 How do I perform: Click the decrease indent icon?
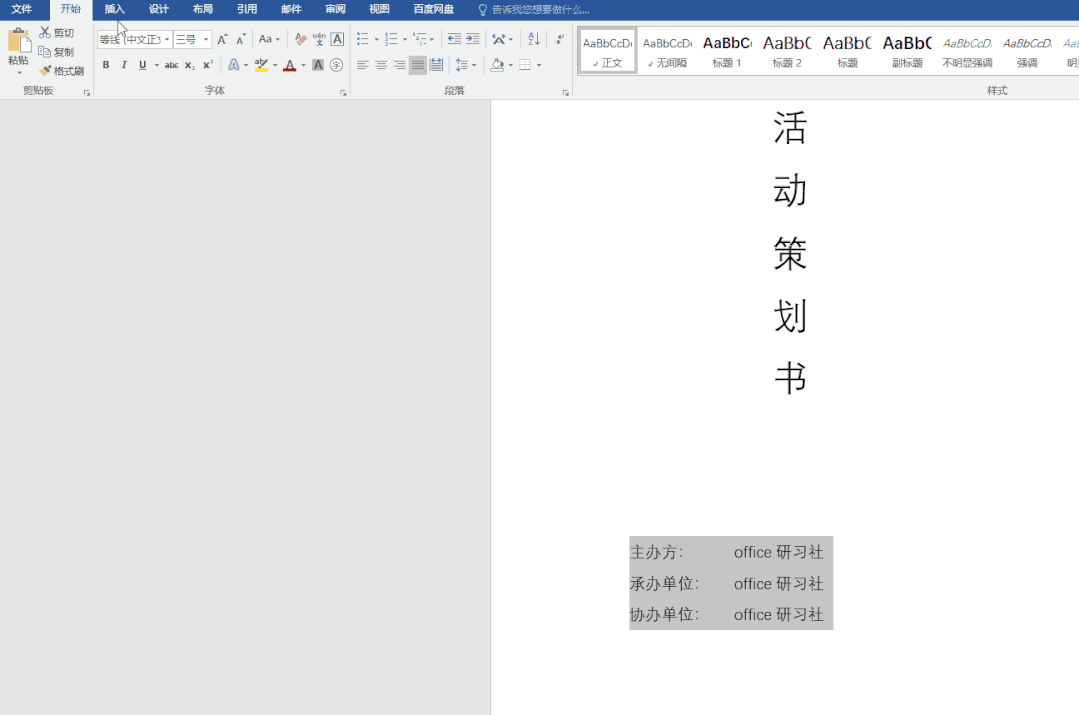454,39
